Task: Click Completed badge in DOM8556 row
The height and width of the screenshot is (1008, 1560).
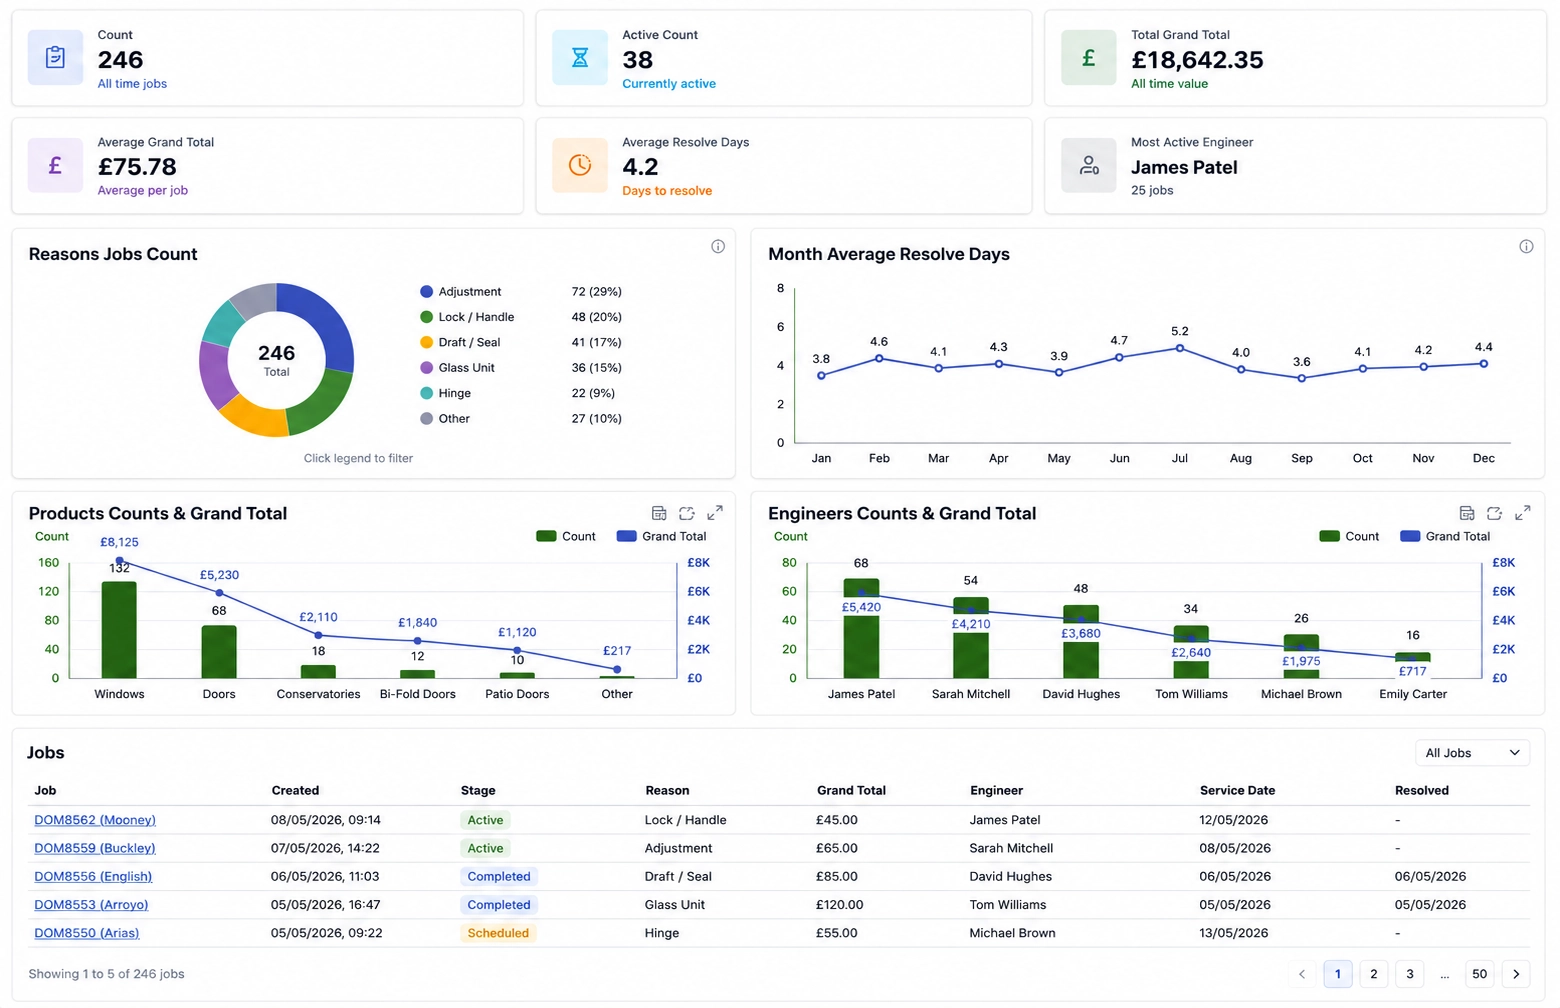Action: [499, 877]
